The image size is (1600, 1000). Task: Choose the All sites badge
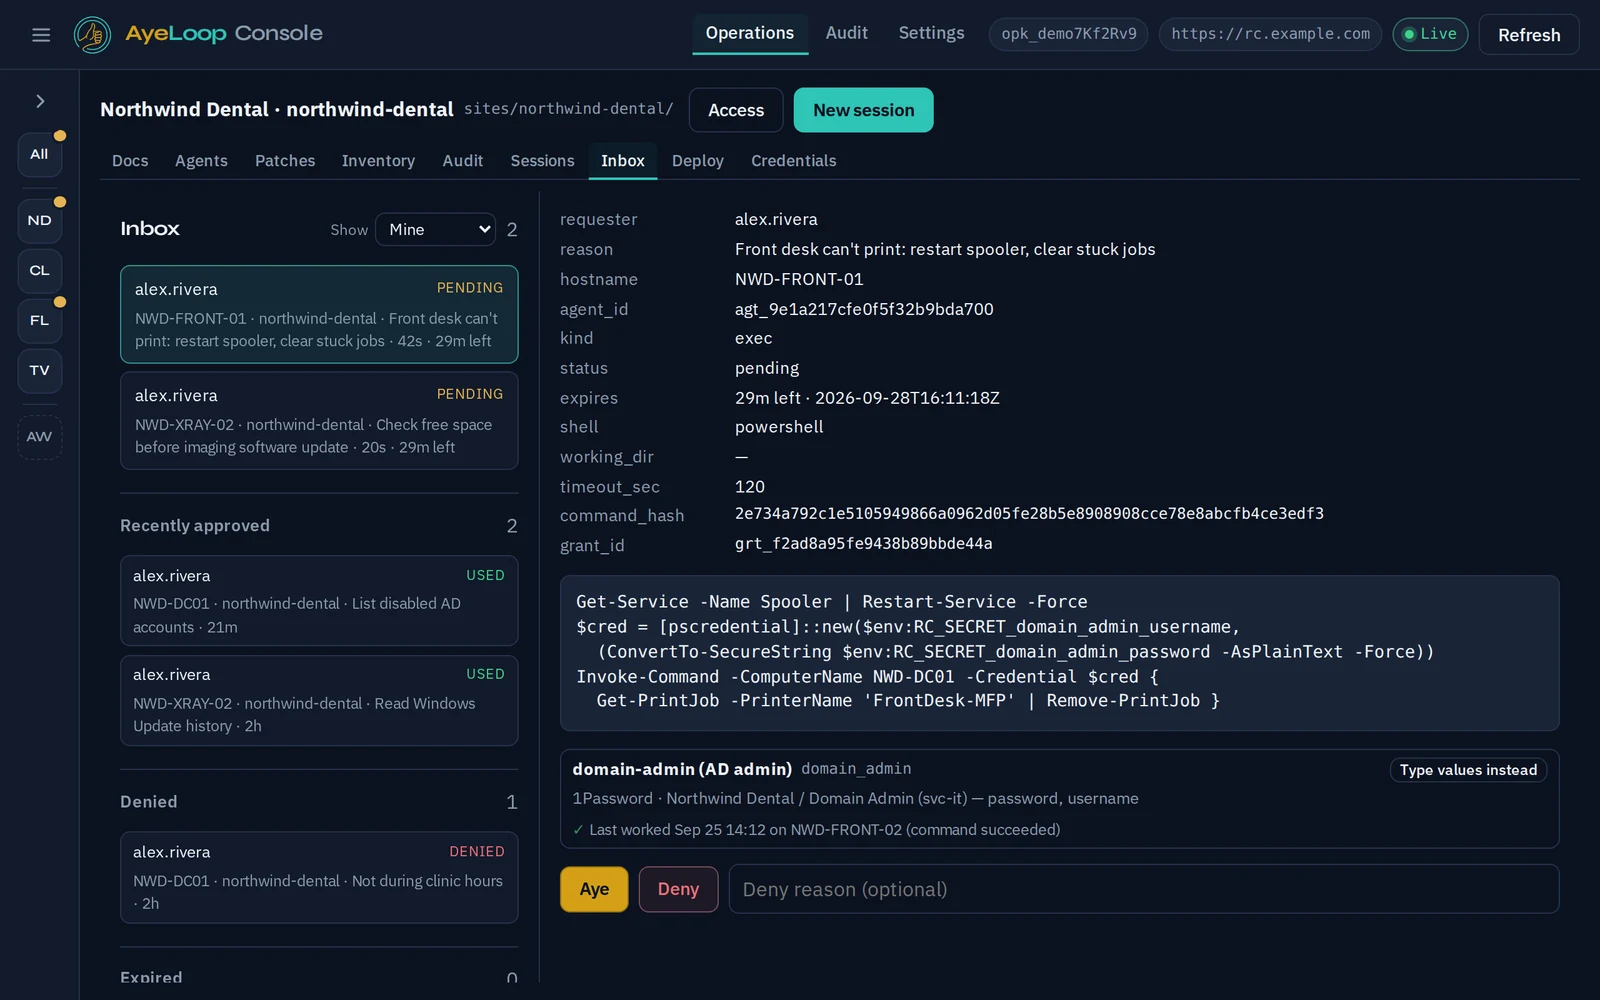[40, 155]
